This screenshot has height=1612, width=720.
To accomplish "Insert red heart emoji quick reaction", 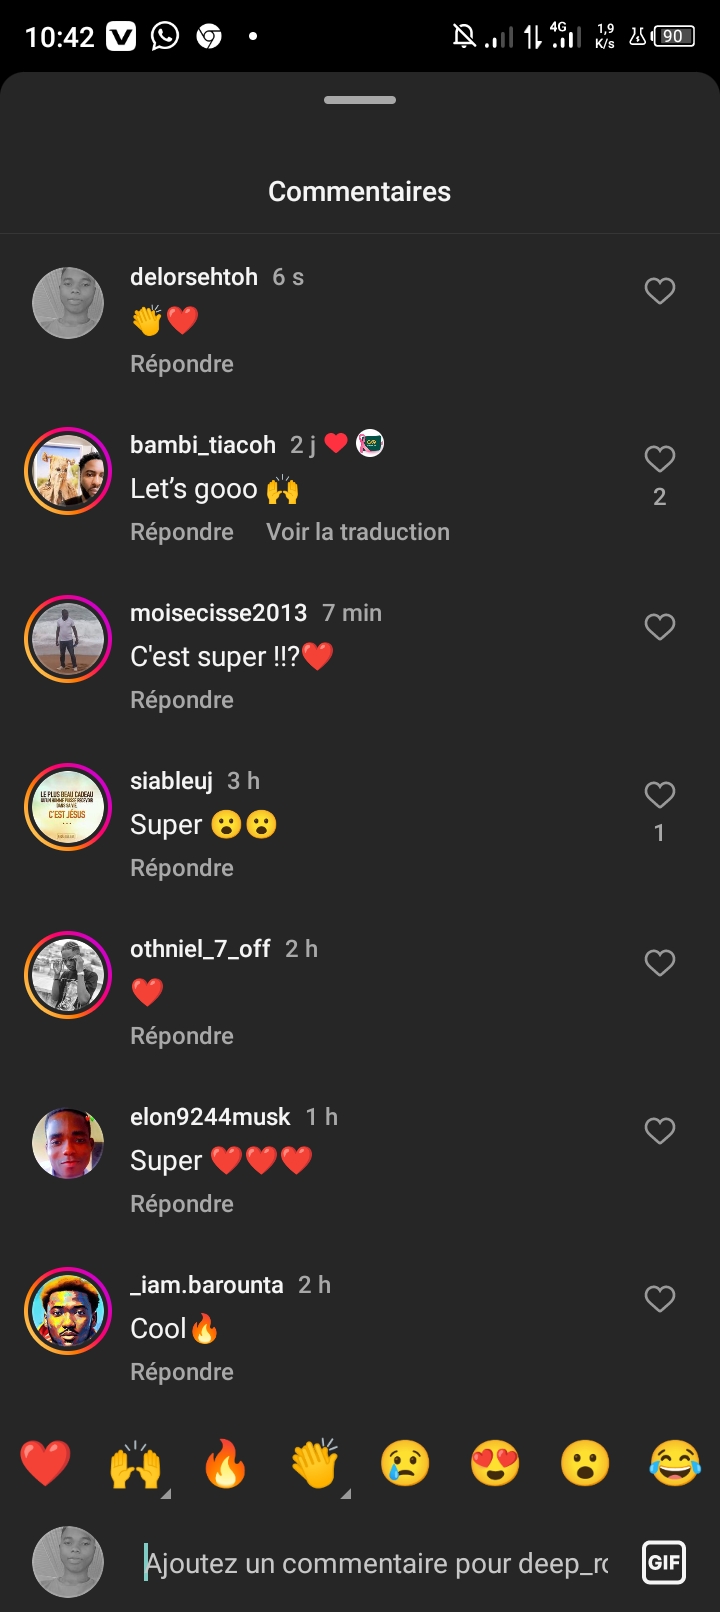I will [x=46, y=1464].
